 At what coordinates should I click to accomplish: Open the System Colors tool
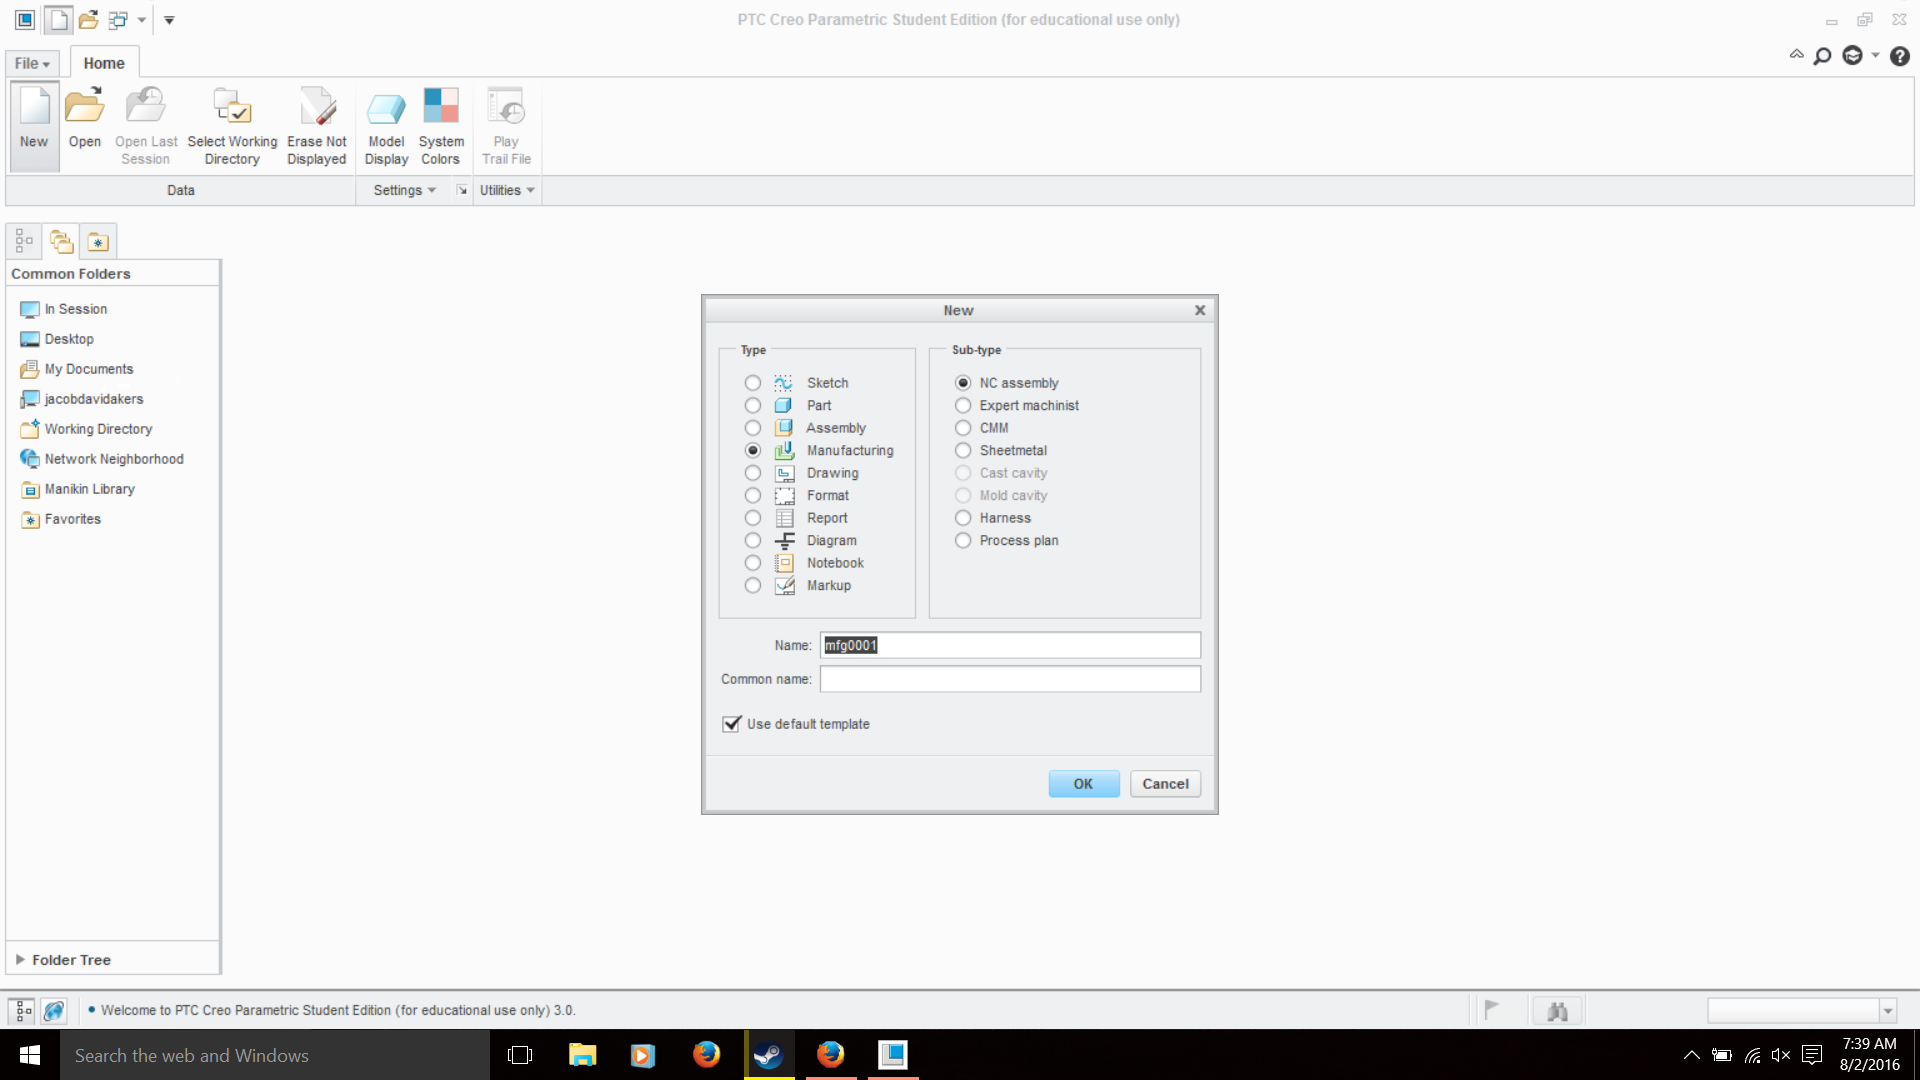[x=441, y=108]
